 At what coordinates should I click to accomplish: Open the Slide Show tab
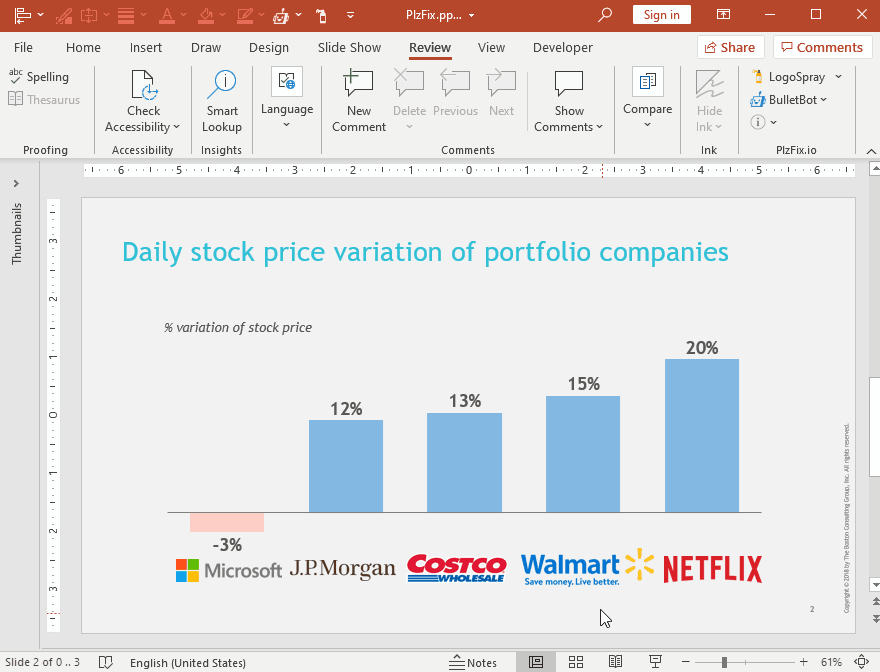pos(349,47)
